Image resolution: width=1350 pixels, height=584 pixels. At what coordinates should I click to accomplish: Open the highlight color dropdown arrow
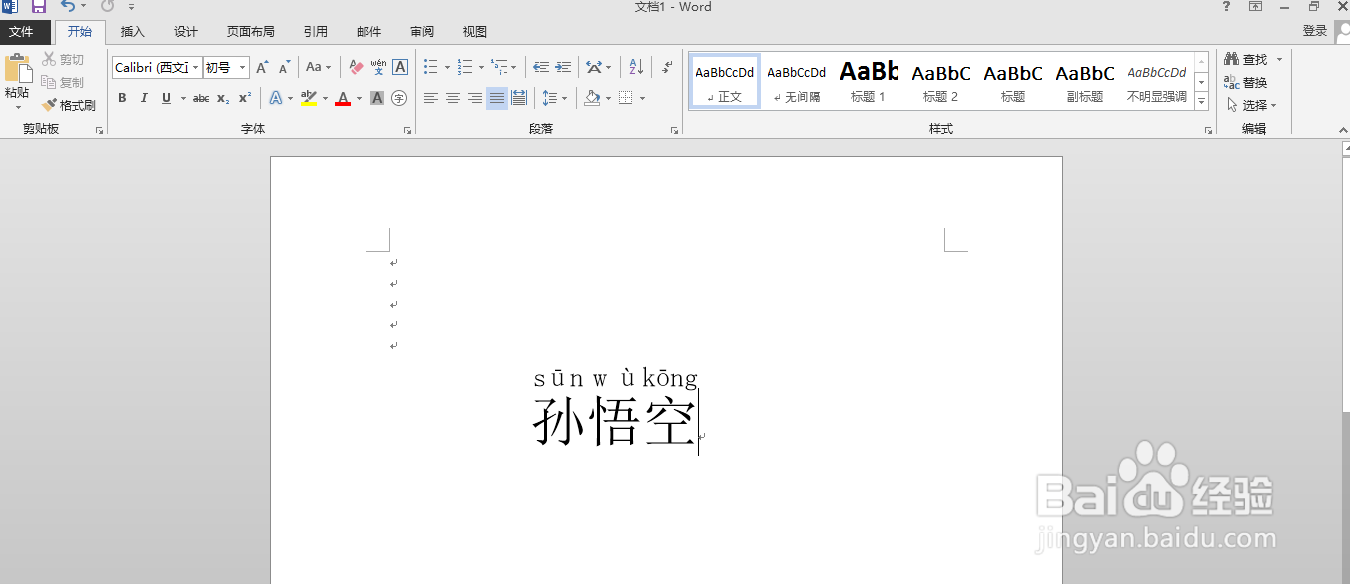coord(325,98)
